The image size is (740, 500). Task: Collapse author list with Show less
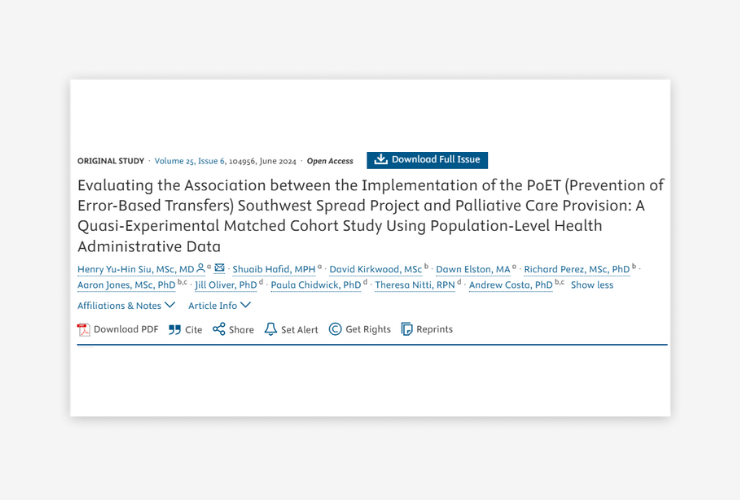592,285
